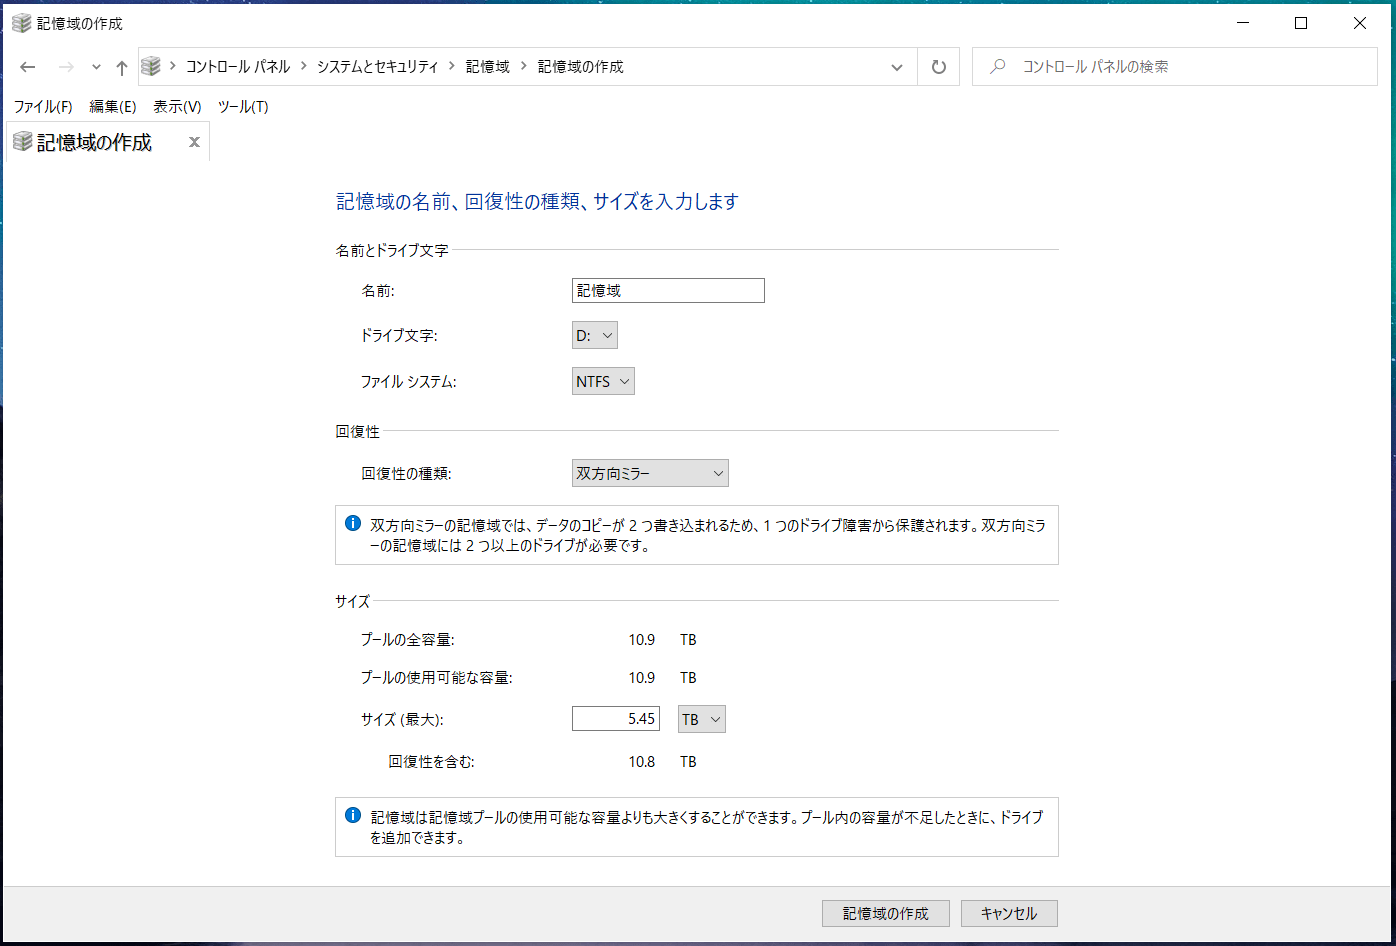Go up one level with up arrow
1396x946 pixels.
pyautogui.click(x=121, y=67)
